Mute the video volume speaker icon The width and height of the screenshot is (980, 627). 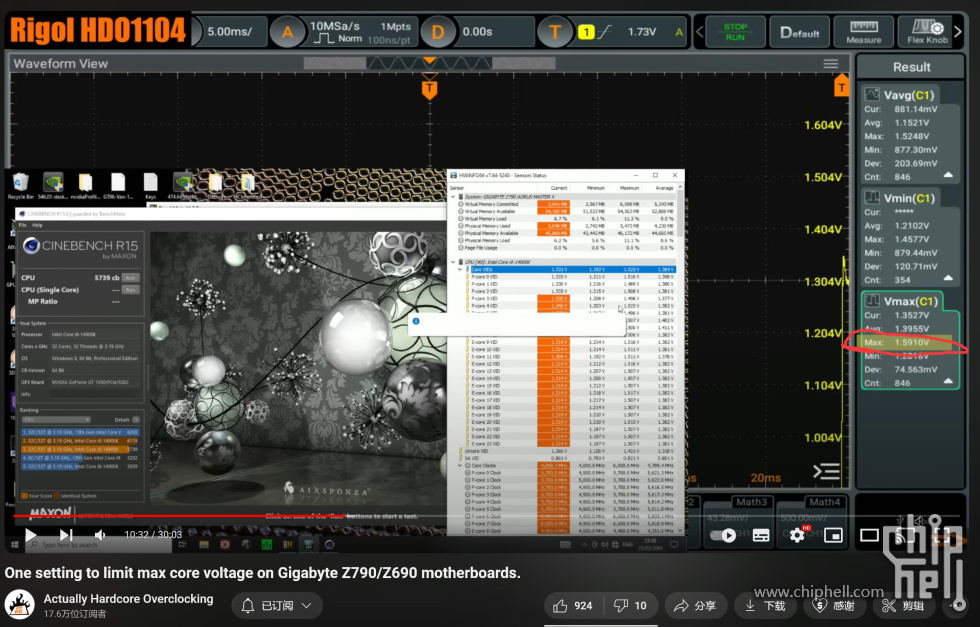click(x=99, y=535)
